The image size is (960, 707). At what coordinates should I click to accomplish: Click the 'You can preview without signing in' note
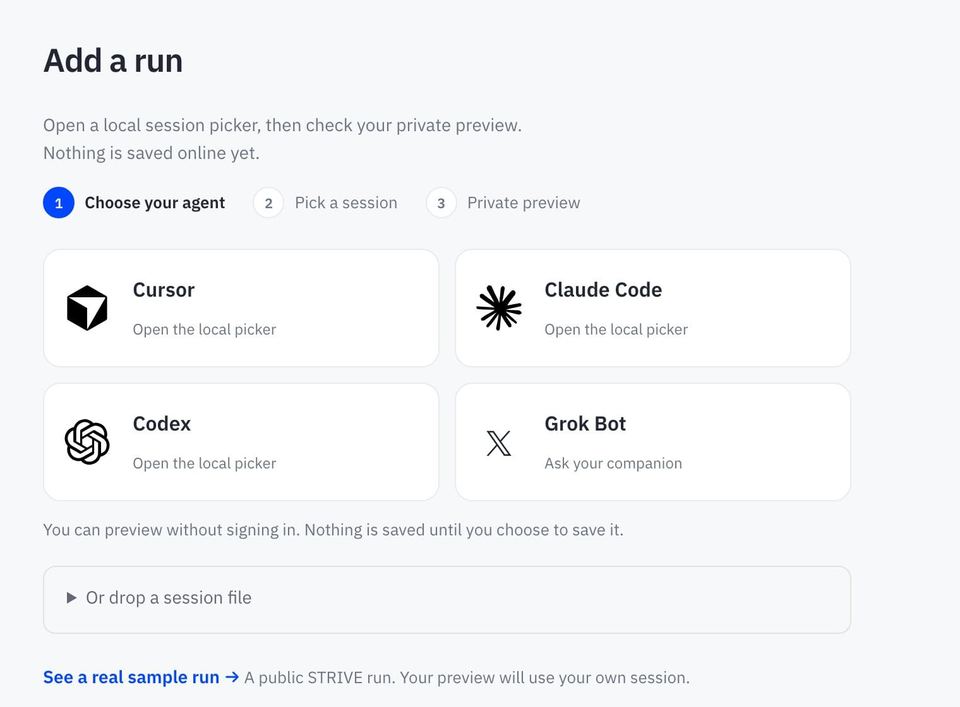333,529
